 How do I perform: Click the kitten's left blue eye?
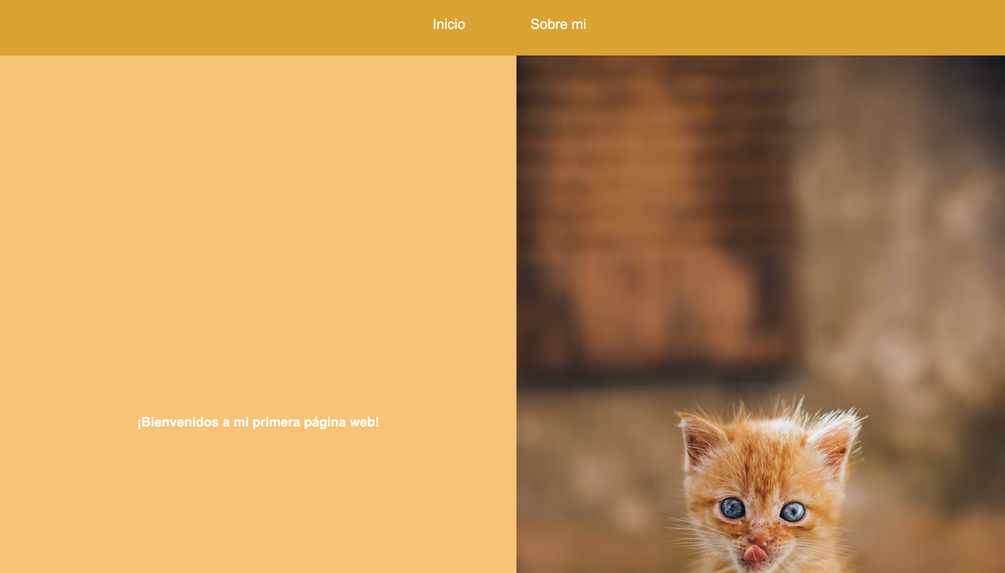click(x=733, y=508)
